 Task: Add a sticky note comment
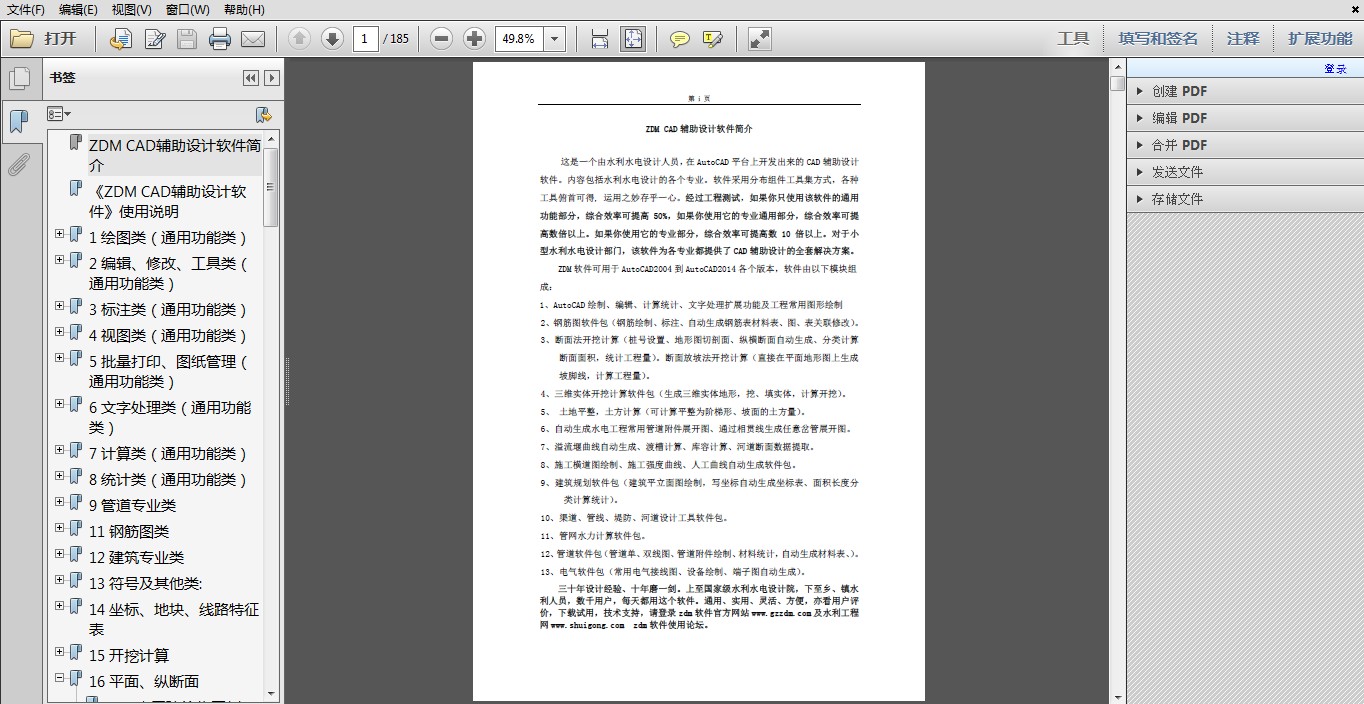coord(680,39)
